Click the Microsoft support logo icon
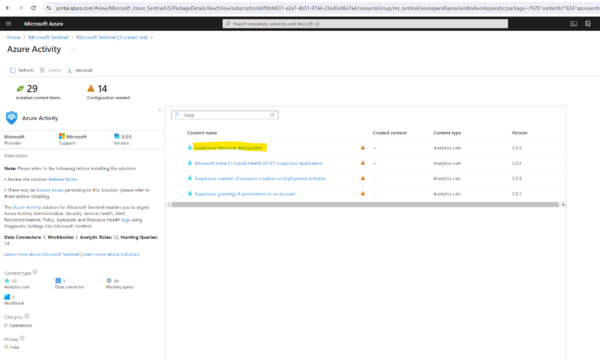Viewport: 600px width, 360px height. point(62,136)
